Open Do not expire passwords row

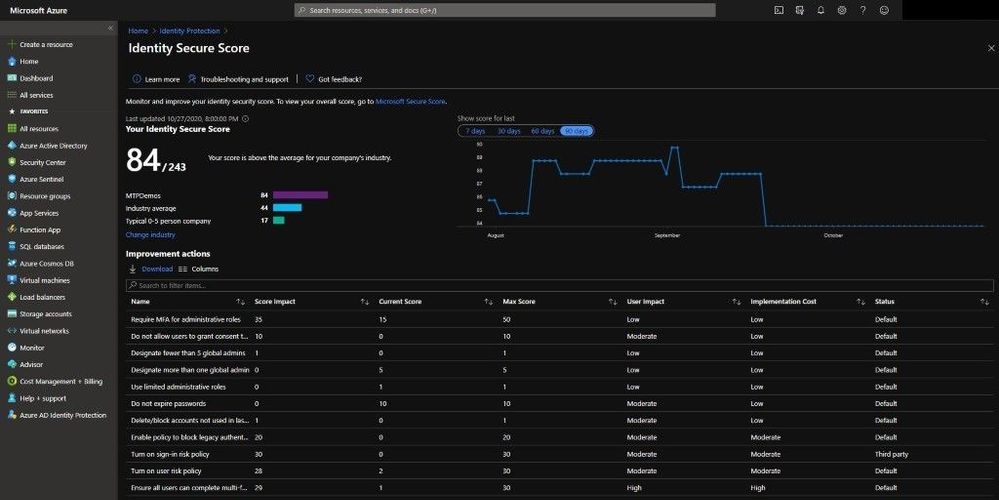tap(559, 404)
